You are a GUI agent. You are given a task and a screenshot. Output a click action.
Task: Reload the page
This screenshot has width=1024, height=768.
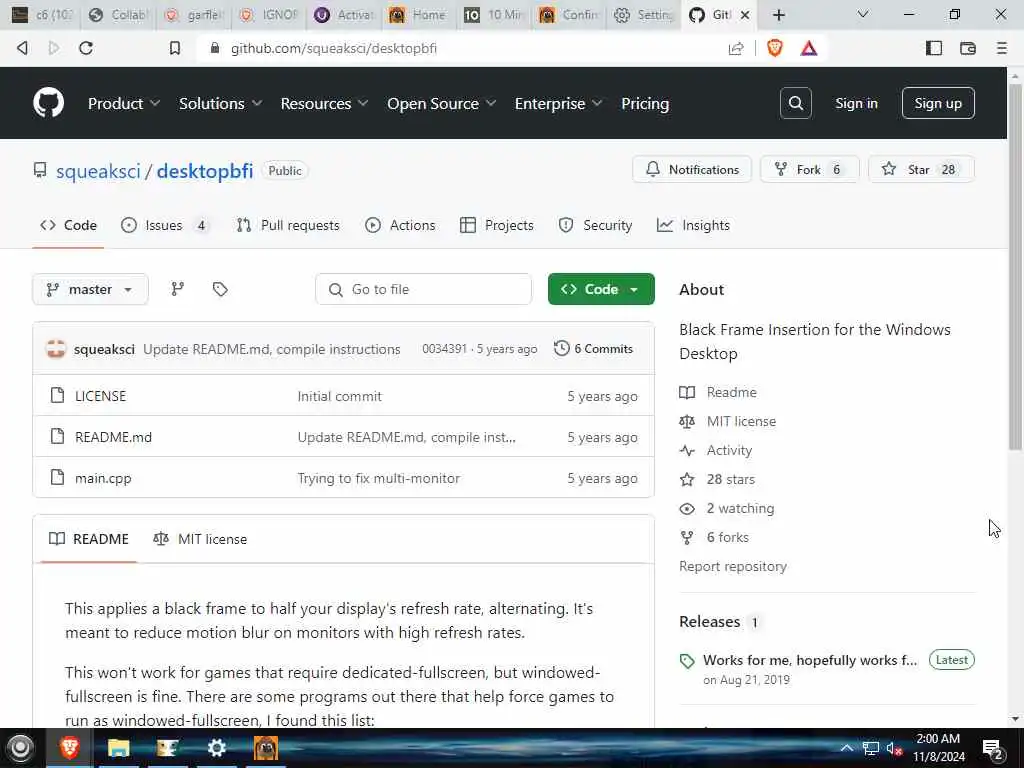click(86, 48)
